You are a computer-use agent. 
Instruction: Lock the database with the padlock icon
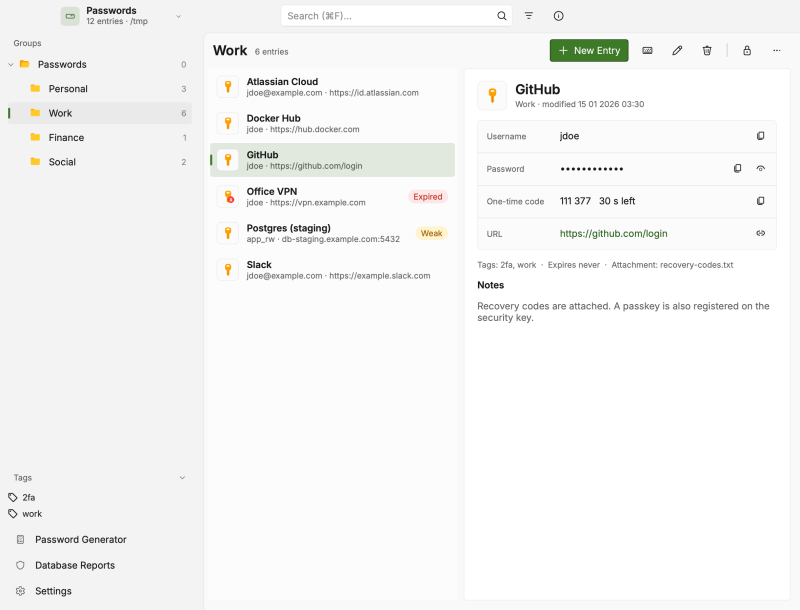coord(746,50)
